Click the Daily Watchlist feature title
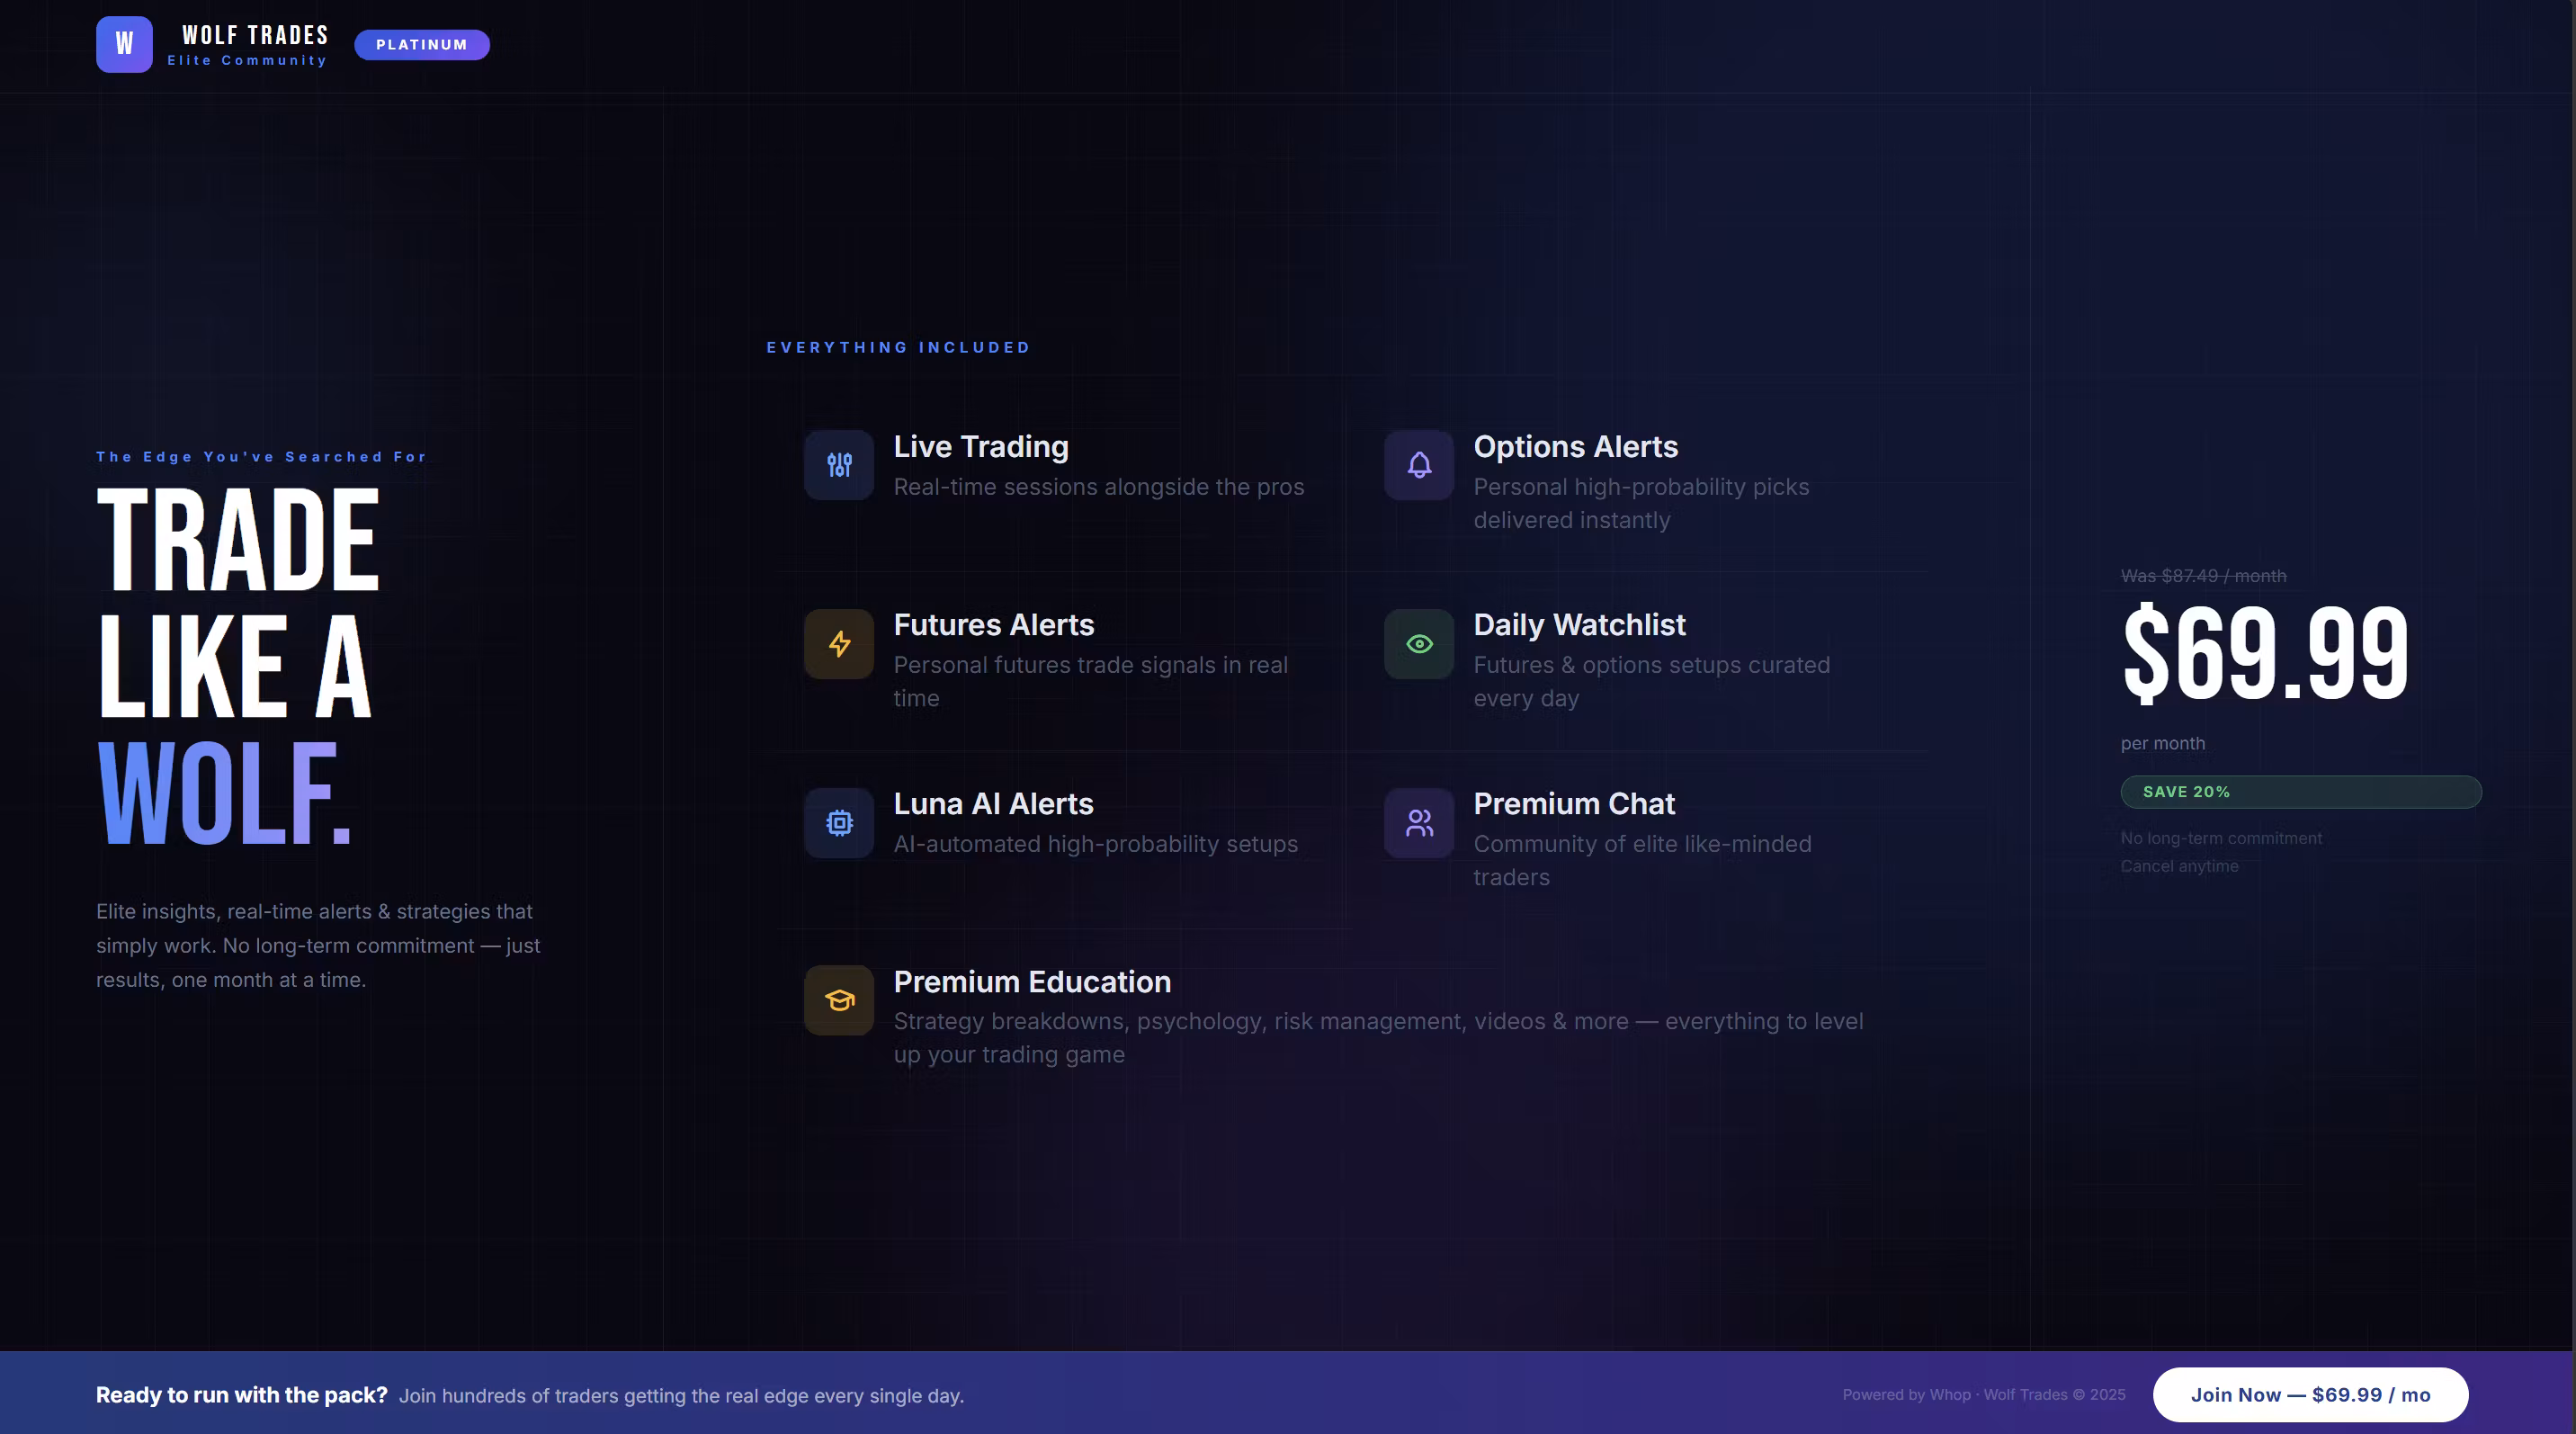The height and width of the screenshot is (1434, 2576). click(x=1580, y=625)
